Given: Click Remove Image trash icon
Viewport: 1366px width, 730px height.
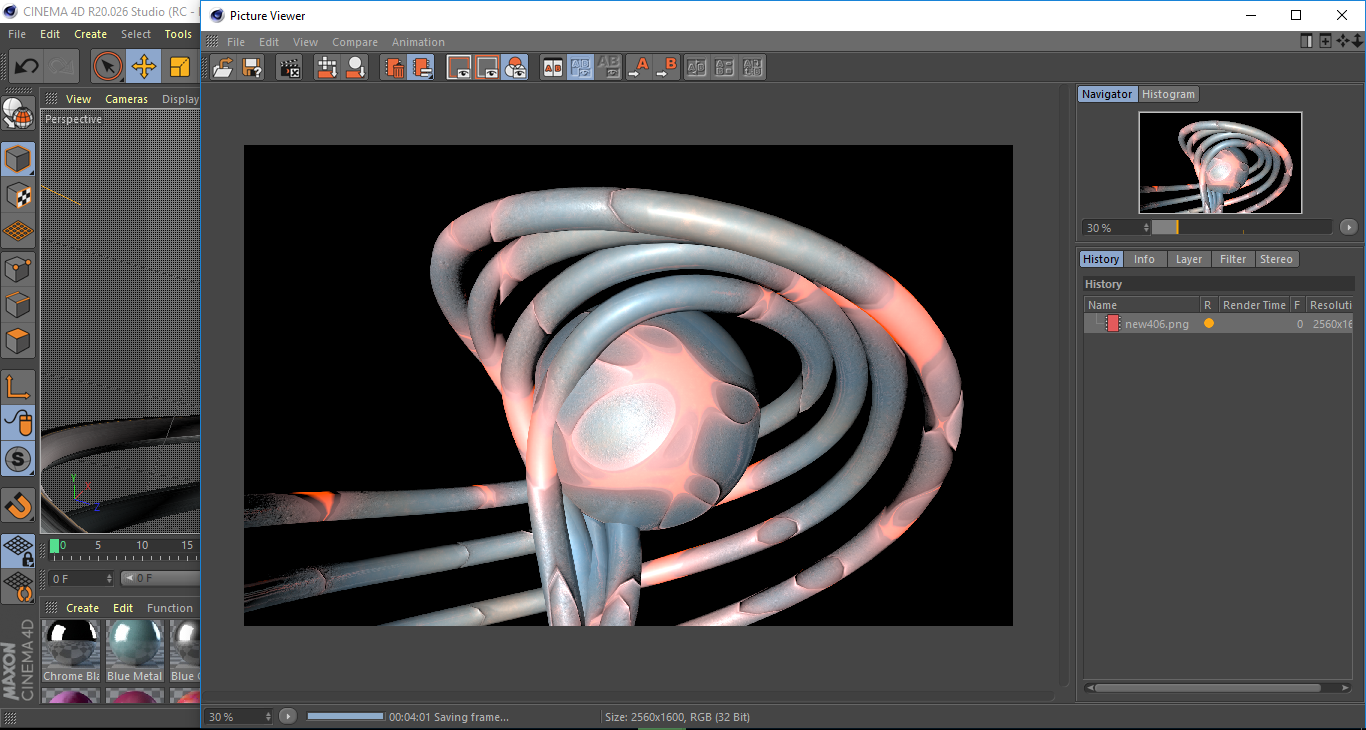Looking at the screenshot, I should tap(394, 68).
